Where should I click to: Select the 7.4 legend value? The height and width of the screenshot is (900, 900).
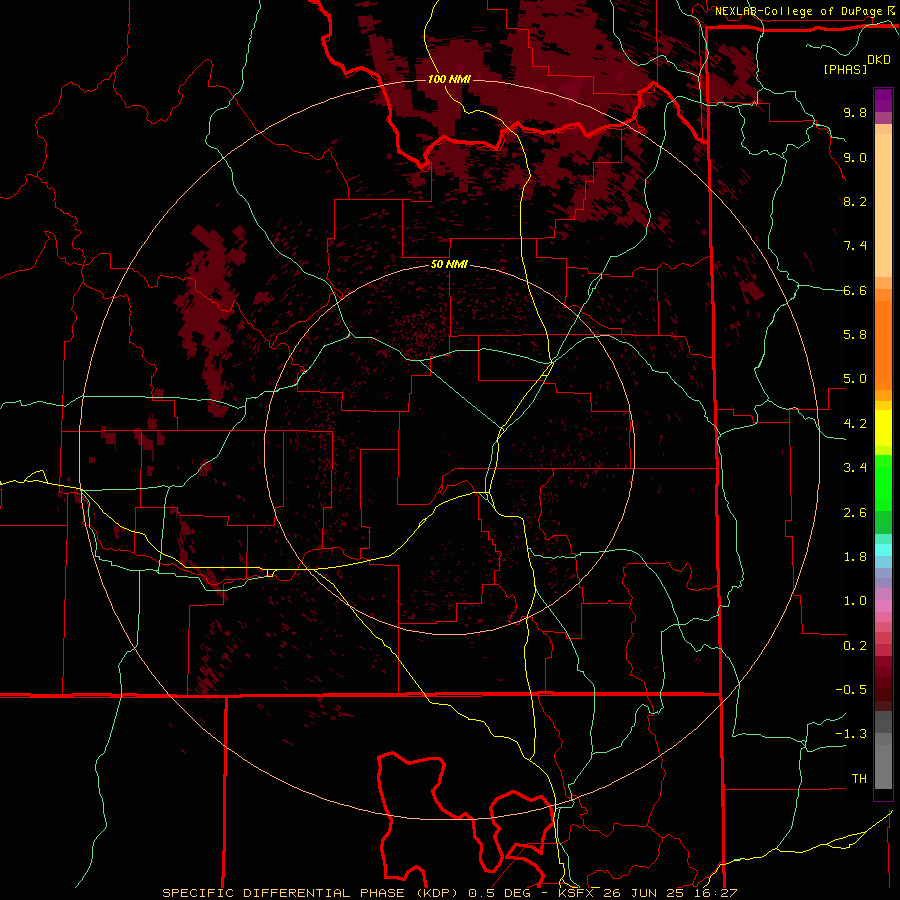[855, 246]
